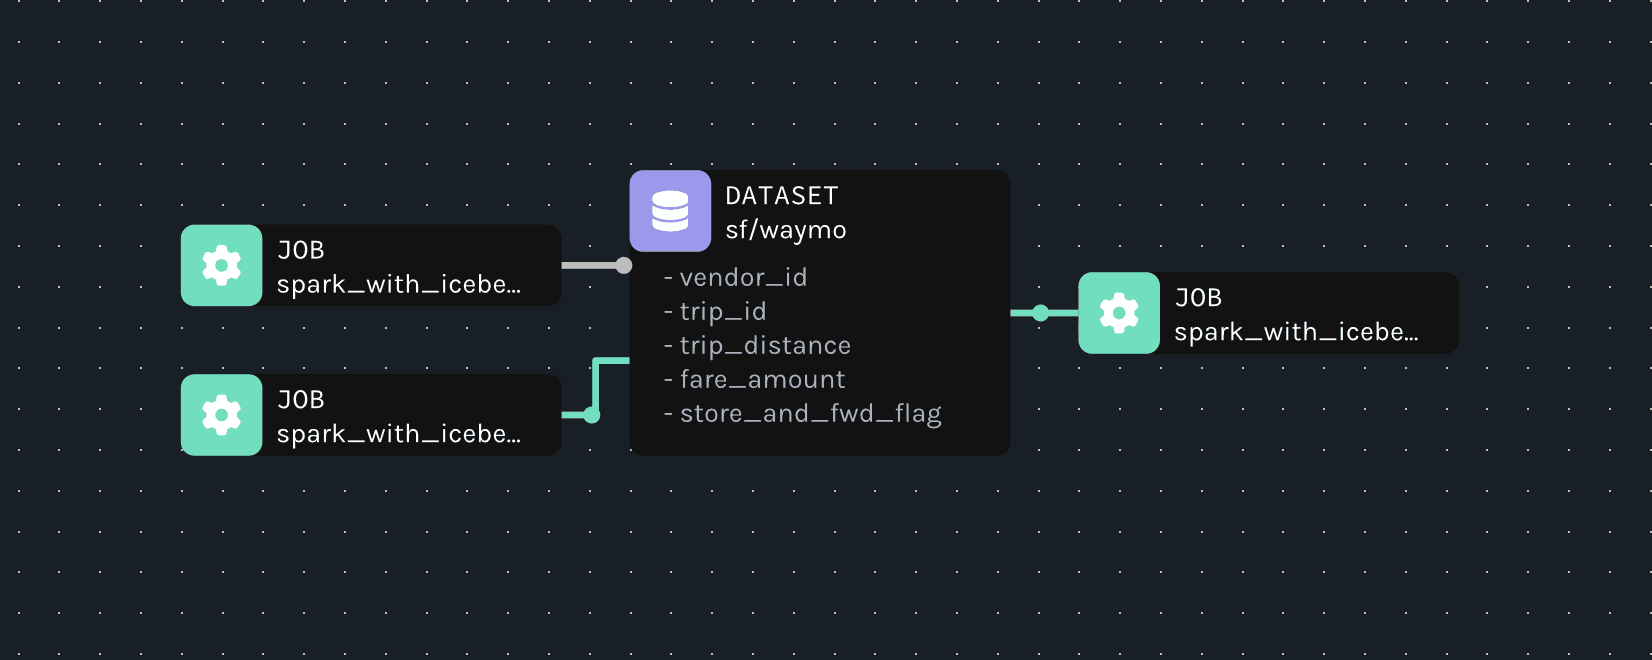Click the gray connector dot on the upper-left job edge

pos(624,265)
